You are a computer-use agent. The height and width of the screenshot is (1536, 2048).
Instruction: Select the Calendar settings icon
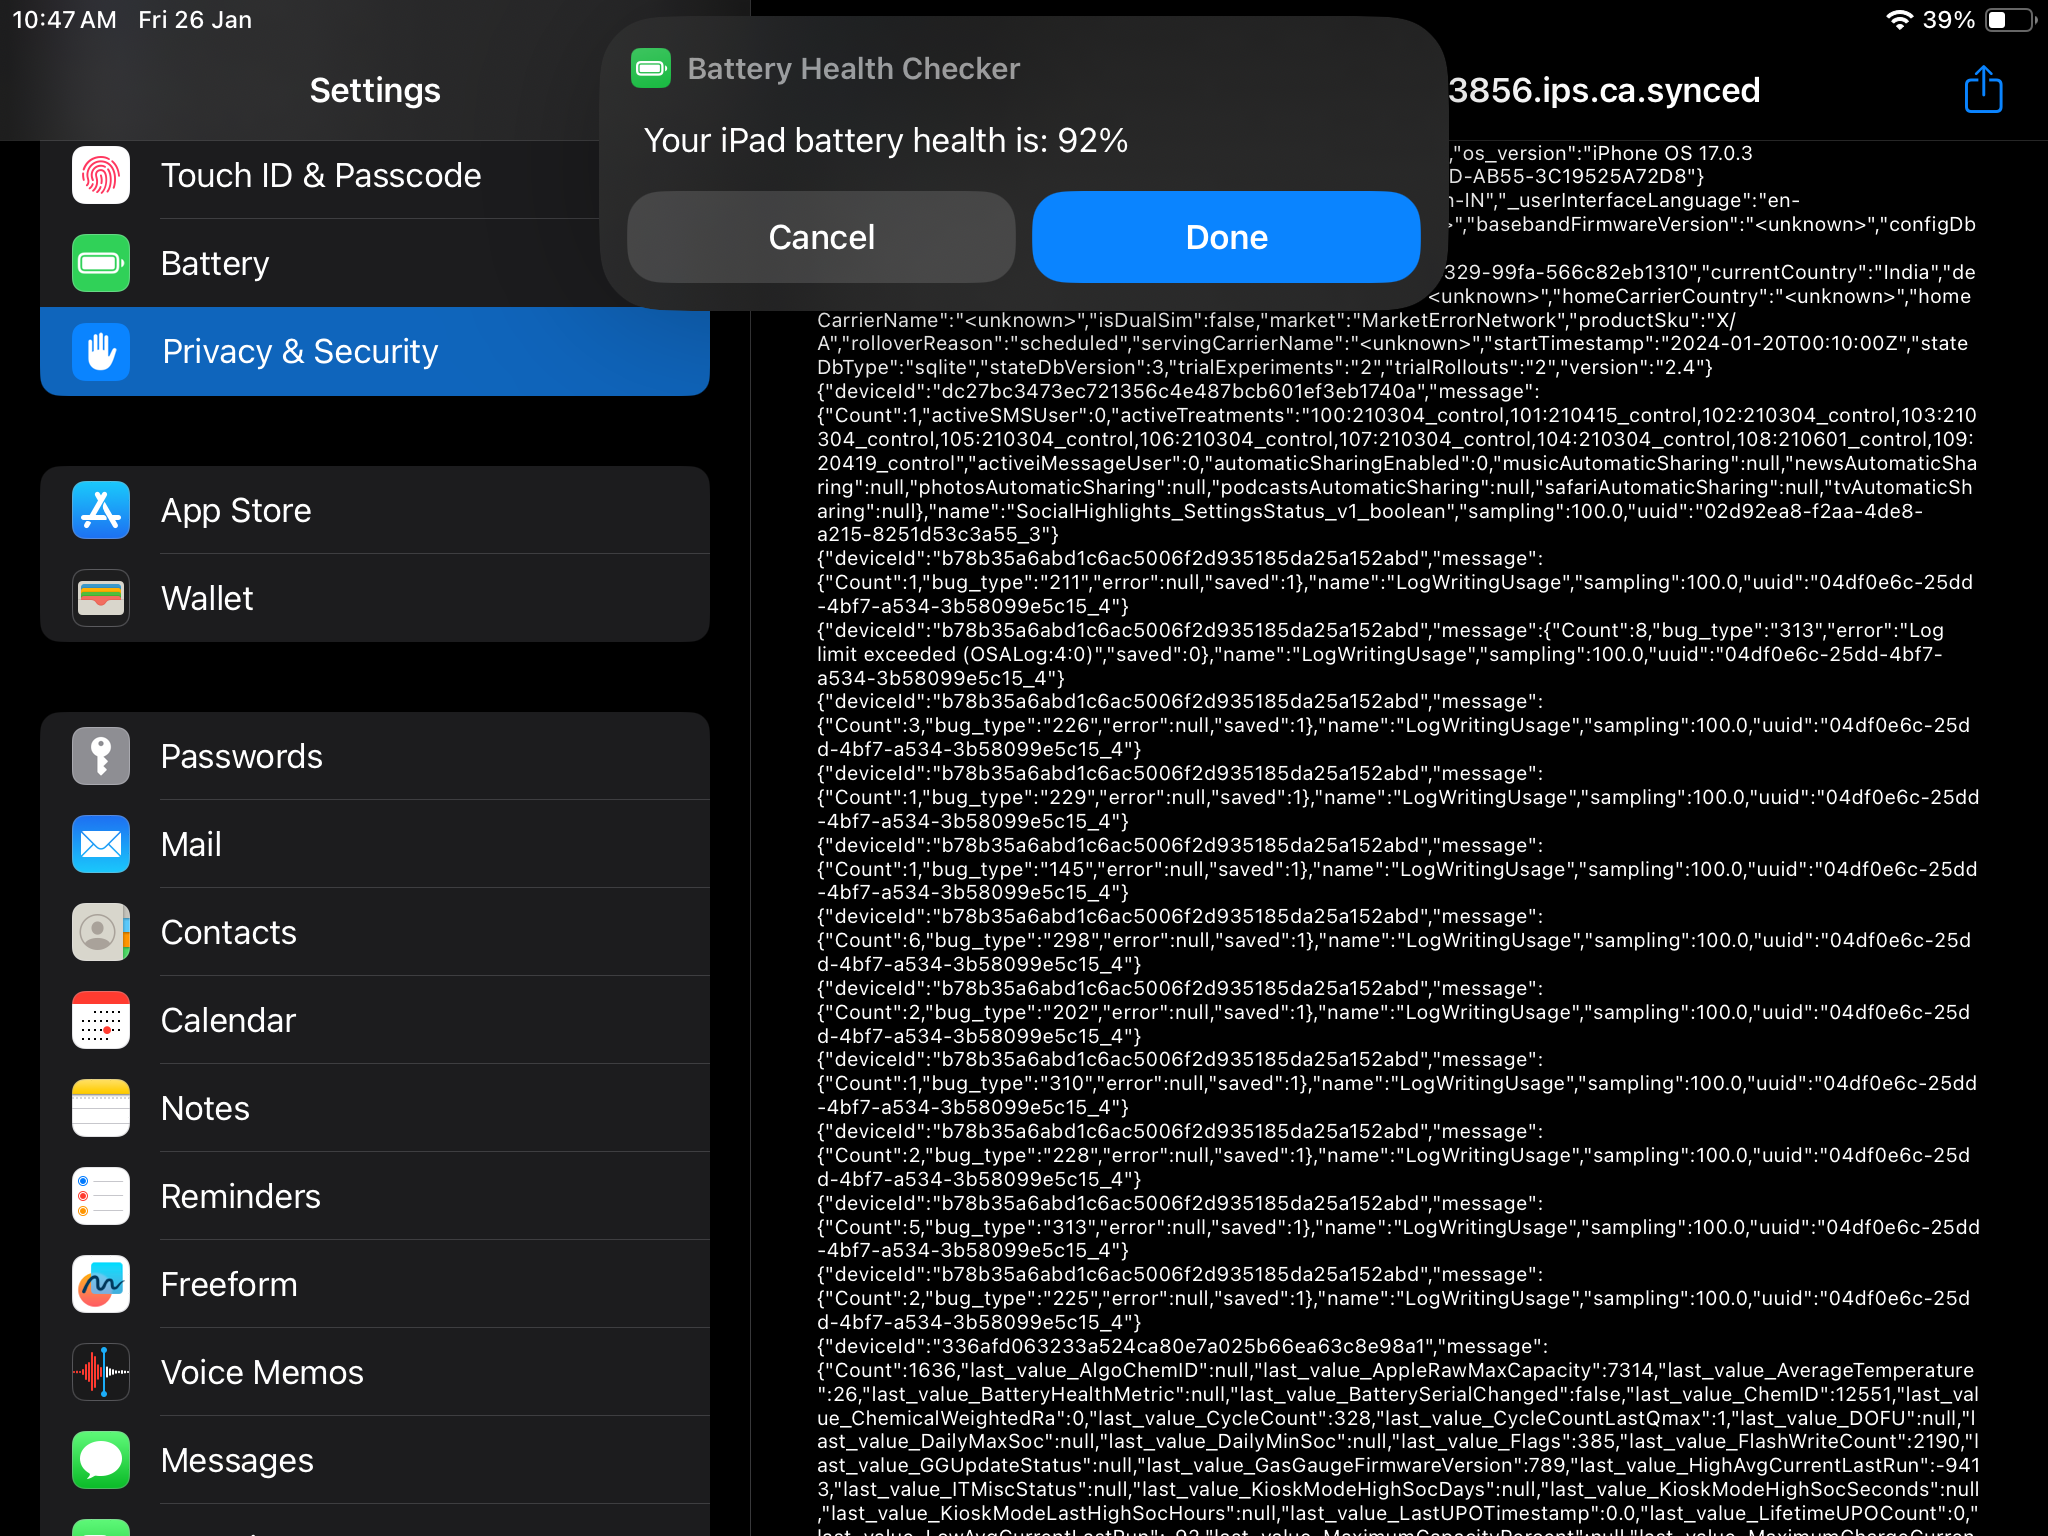pyautogui.click(x=100, y=1021)
